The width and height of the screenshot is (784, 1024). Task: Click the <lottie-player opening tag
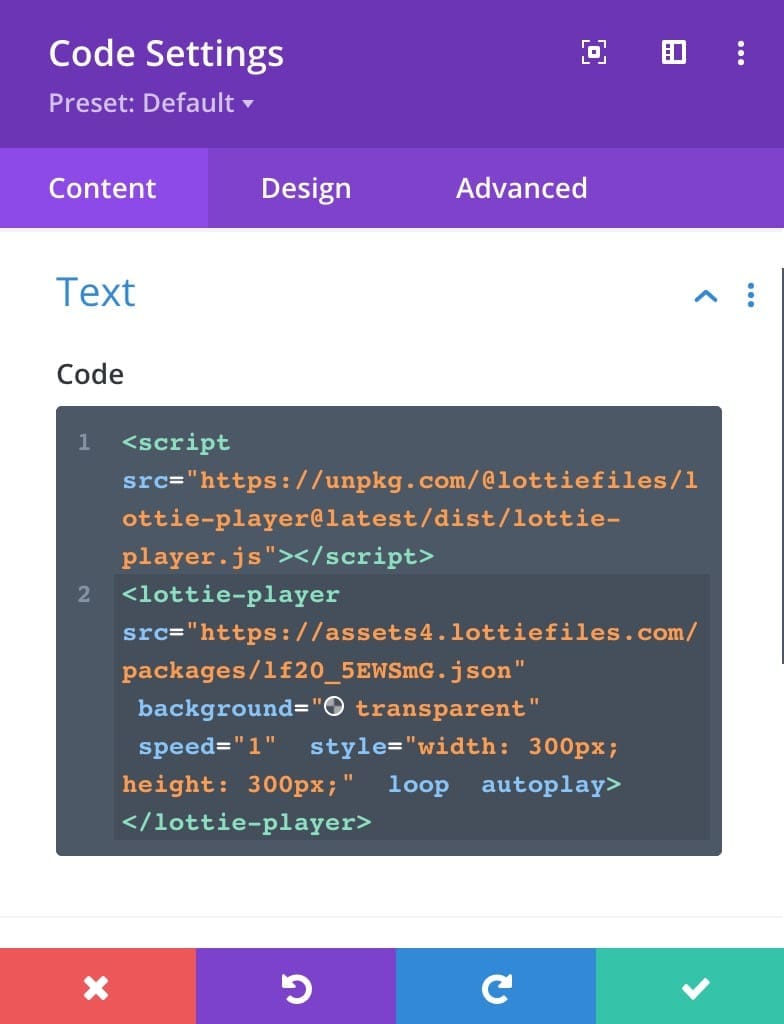pos(231,594)
